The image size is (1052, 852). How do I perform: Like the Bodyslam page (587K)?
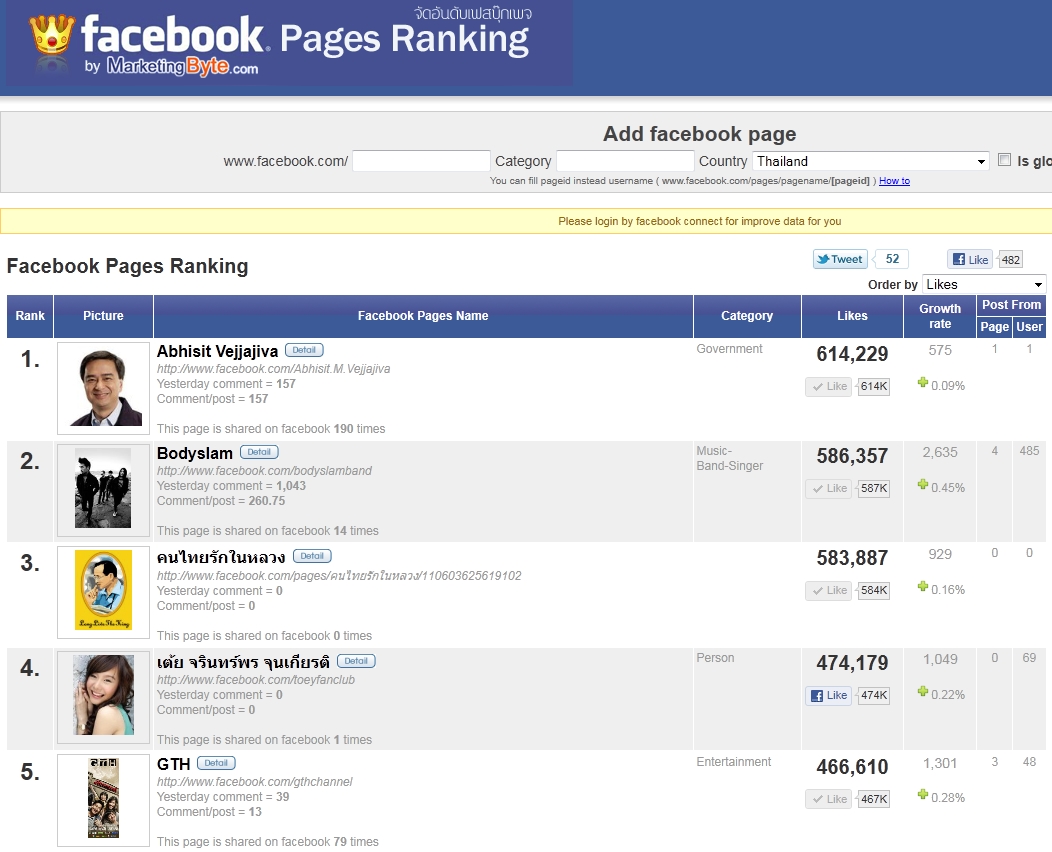pyautogui.click(x=829, y=488)
